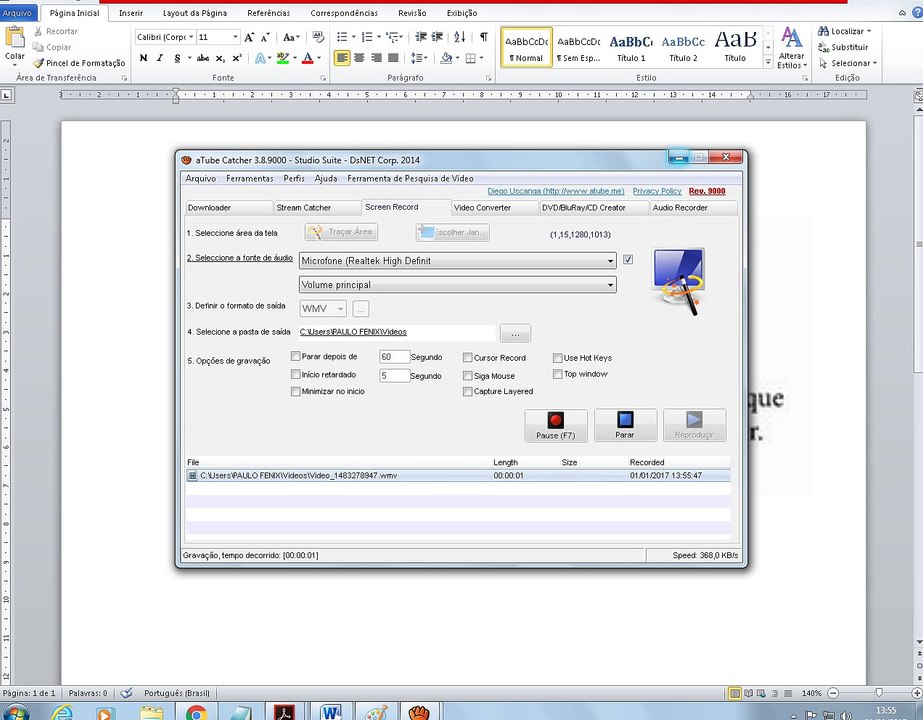Open the Selecionar dropdown in Edição
Image resolution: width=923 pixels, height=720 pixels.
[x=875, y=63]
